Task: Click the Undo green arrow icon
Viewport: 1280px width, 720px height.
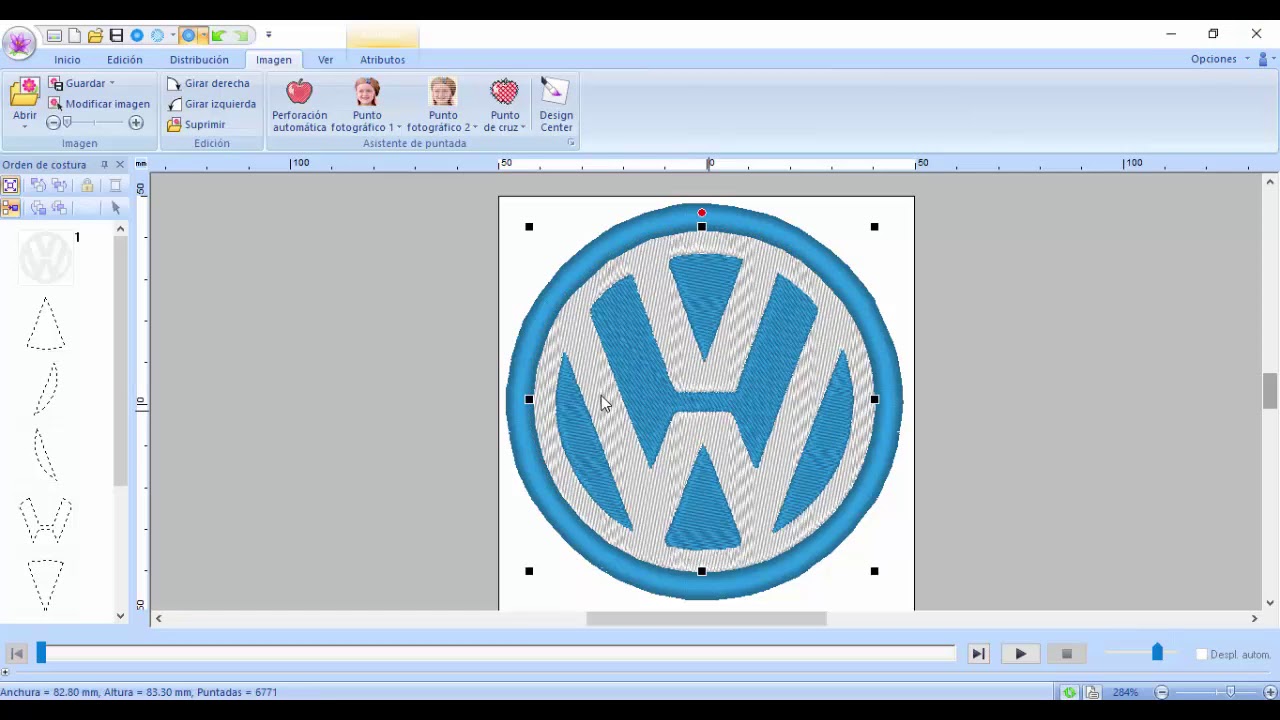Action: (219, 36)
